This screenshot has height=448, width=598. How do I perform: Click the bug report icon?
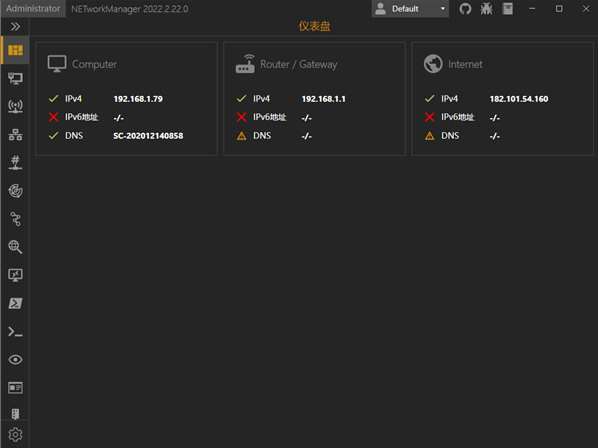pos(486,9)
